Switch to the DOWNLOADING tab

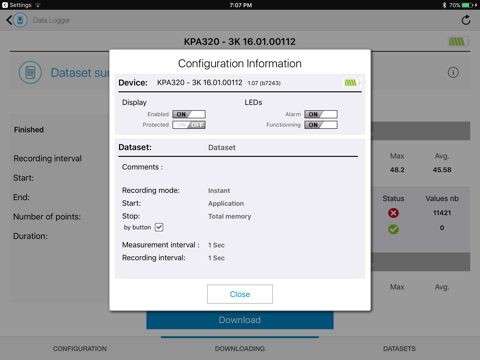[x=240, y=349]
